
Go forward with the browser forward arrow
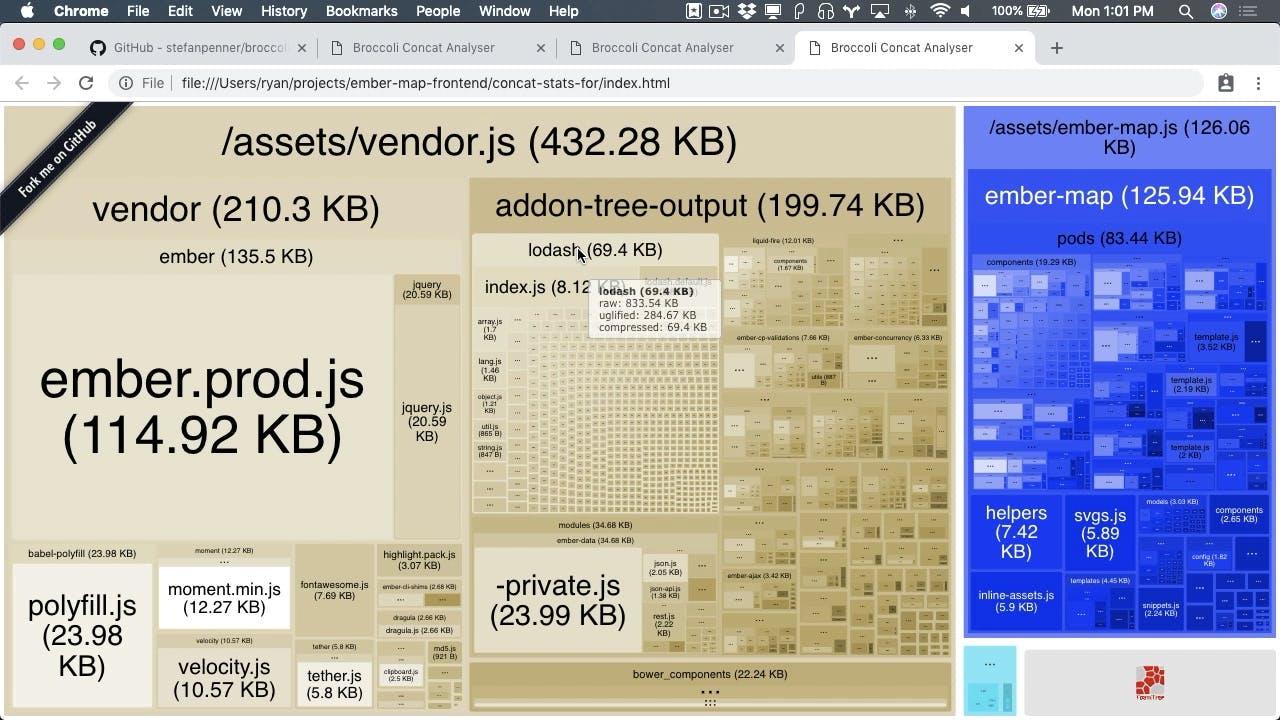click(54, 83)
